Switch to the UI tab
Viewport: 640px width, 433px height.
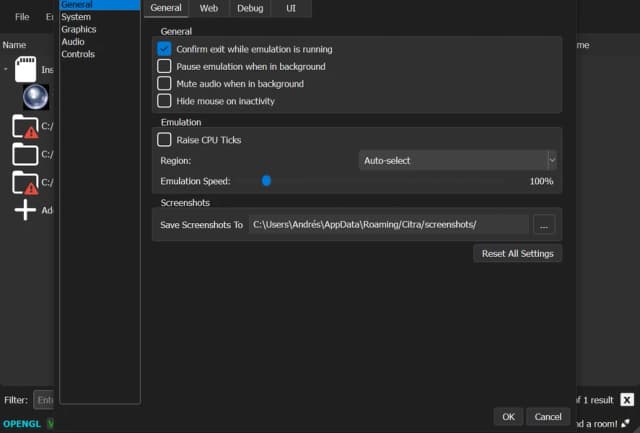[x=291, y=8]
